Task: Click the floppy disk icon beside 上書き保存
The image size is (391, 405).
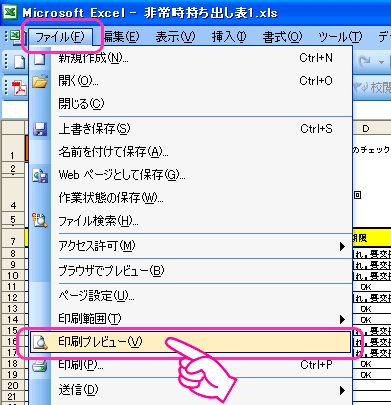Action: [40, 129]
